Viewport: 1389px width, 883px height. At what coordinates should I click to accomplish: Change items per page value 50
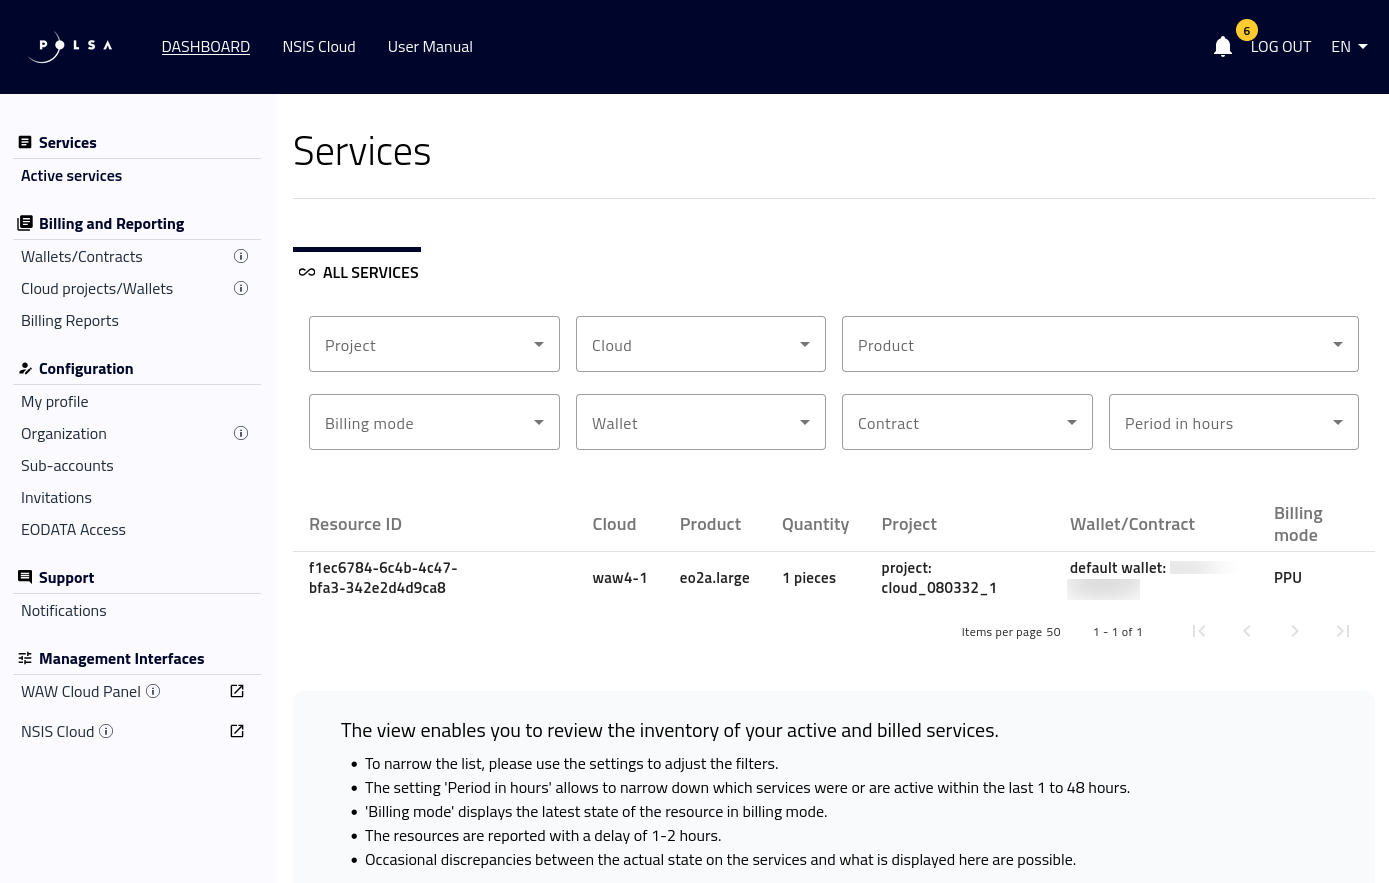coord(1052,632)
